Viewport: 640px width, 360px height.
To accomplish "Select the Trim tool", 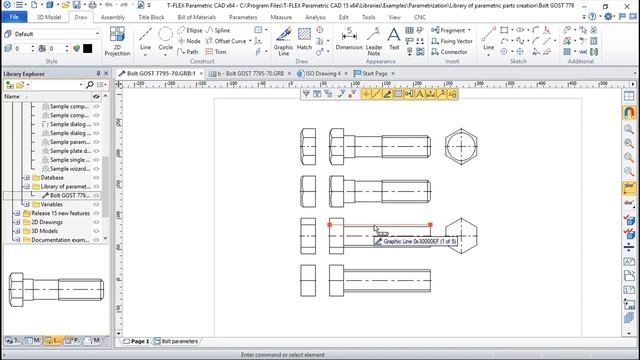I will coord(216,52).
